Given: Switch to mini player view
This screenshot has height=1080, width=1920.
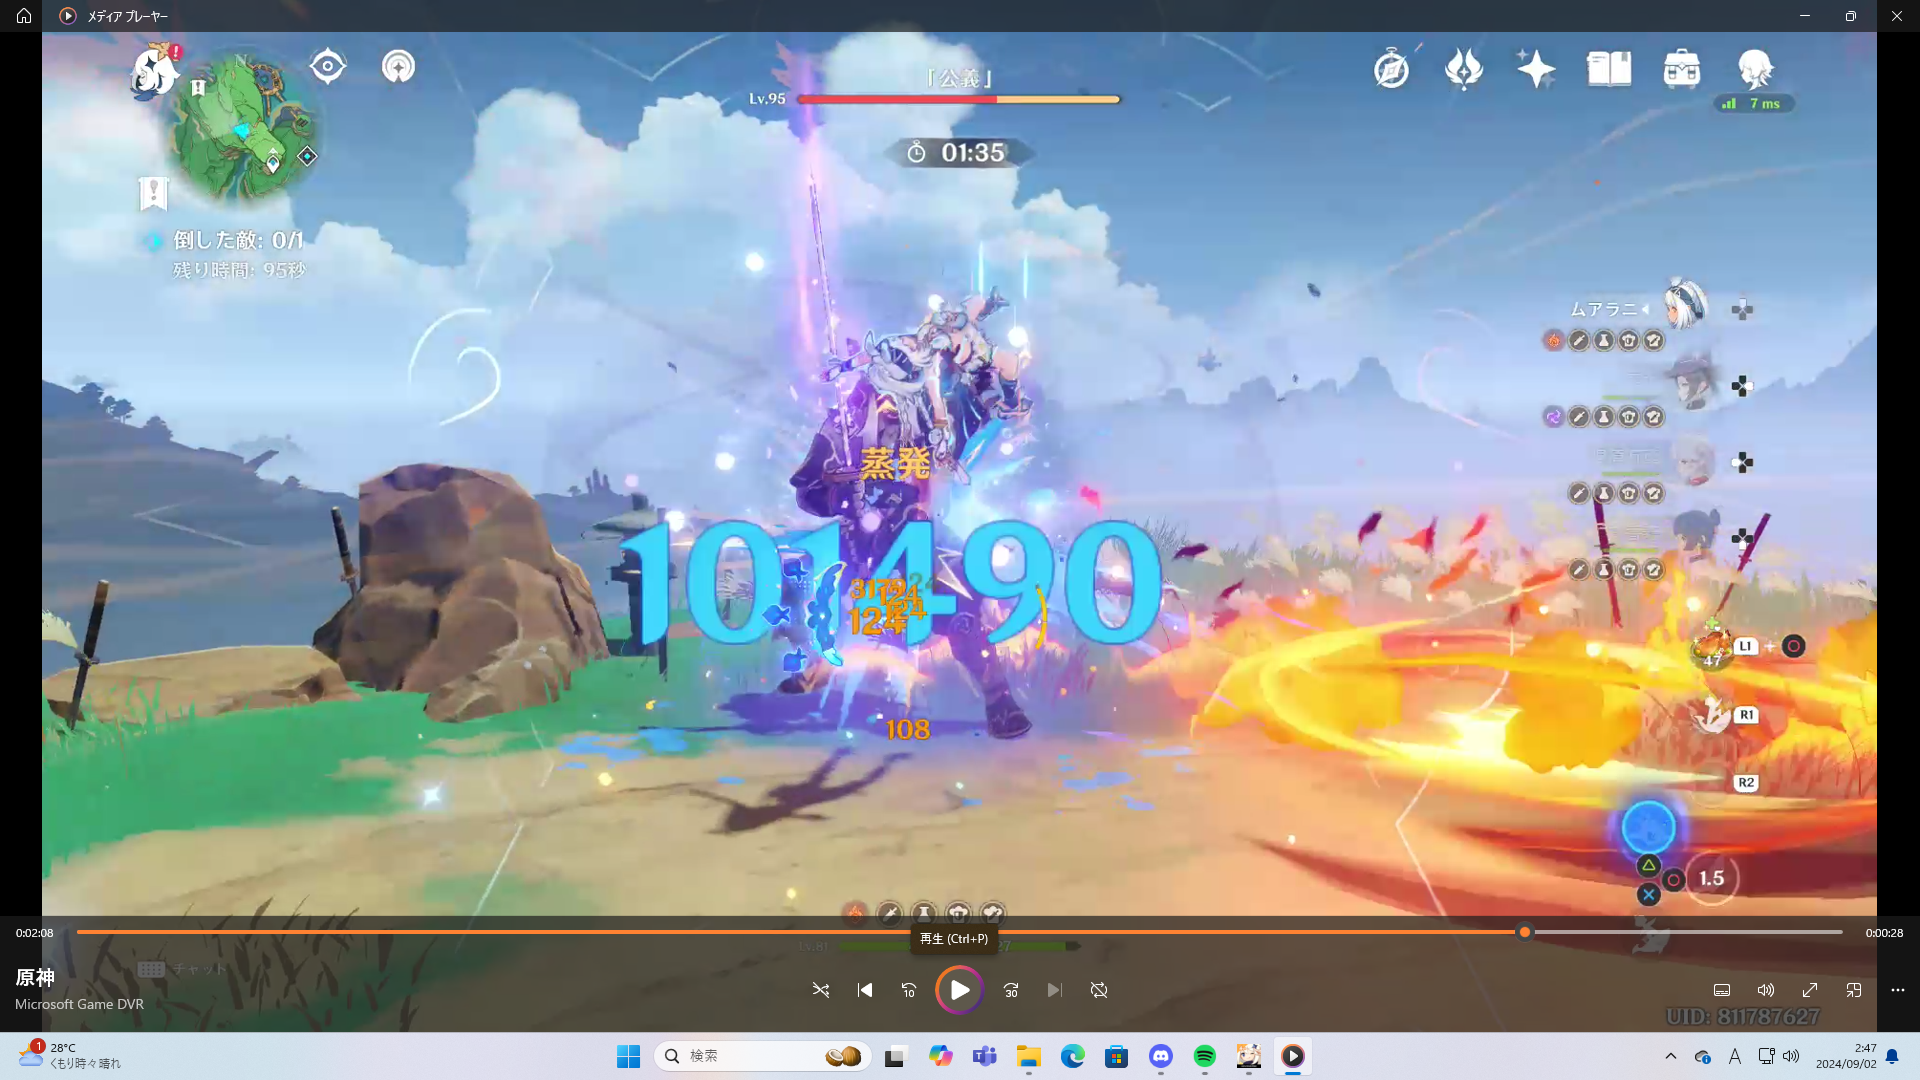Looking at the screenshot, I should point(1854,990).
